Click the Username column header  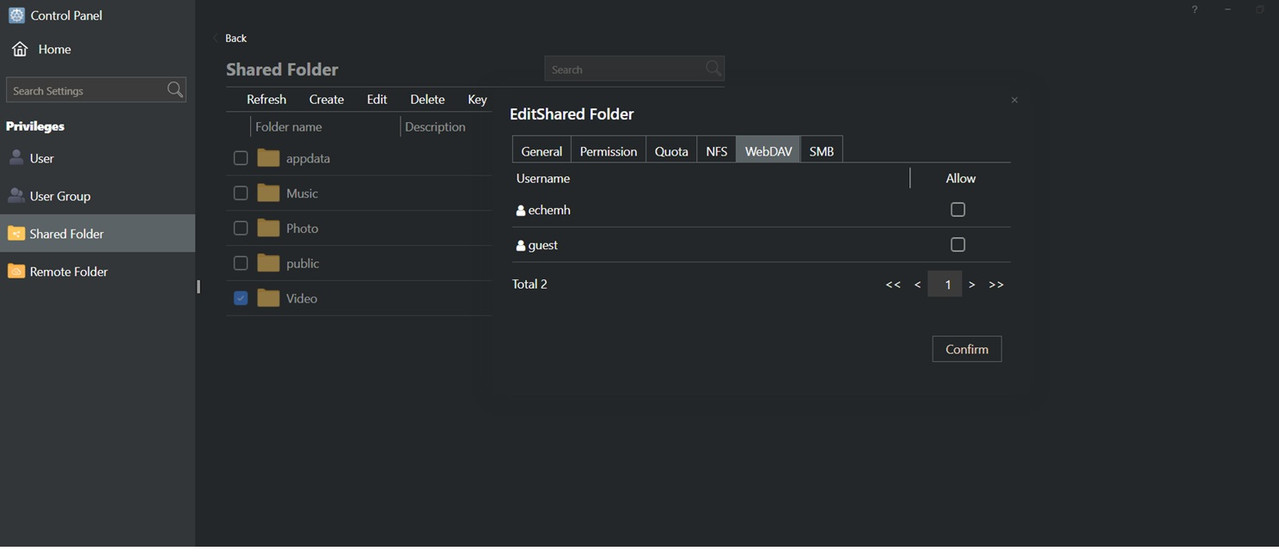[543, 178]
